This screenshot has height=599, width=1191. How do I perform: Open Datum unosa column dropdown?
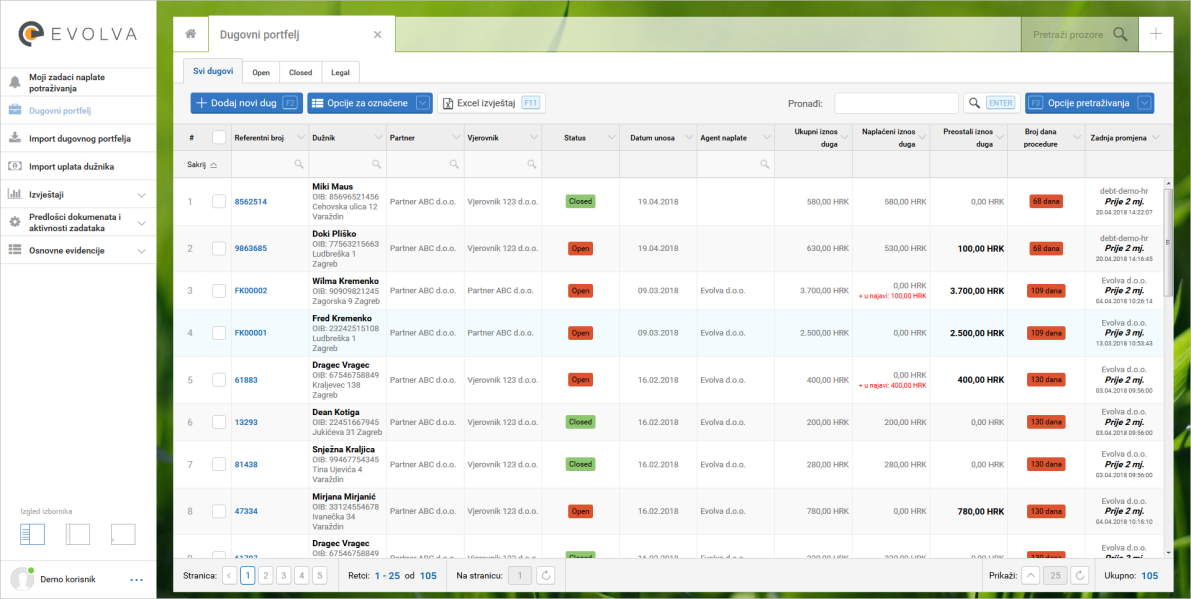(x=688, y=137)
